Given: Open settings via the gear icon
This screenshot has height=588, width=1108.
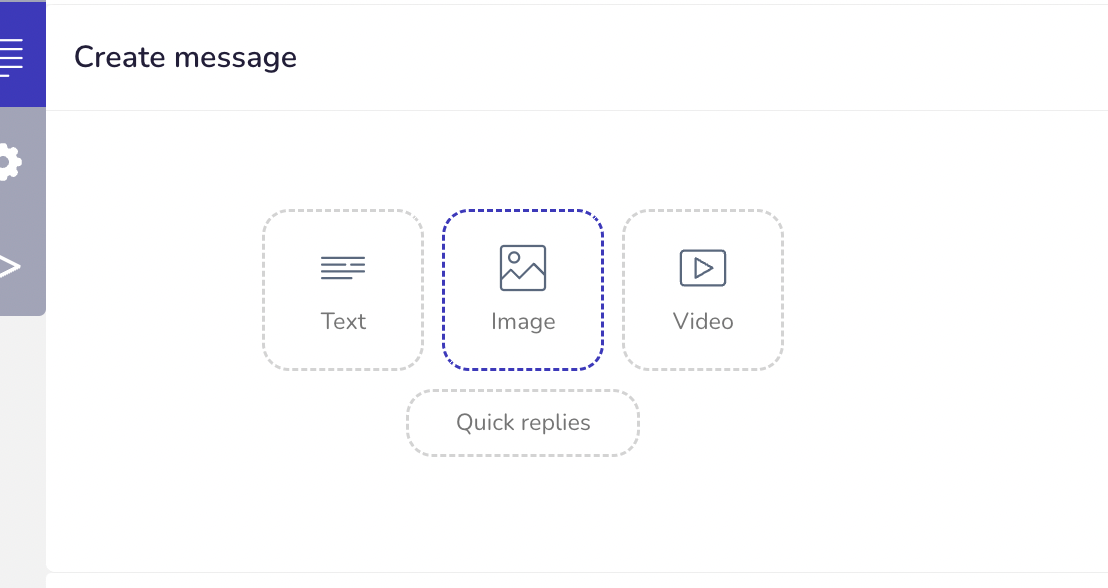Looking at the screenshot, I should 9,163.
